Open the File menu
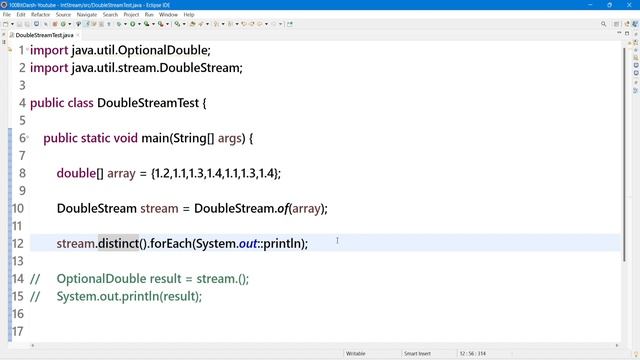The width and height of the screenshot is (640, 360). 7,14
